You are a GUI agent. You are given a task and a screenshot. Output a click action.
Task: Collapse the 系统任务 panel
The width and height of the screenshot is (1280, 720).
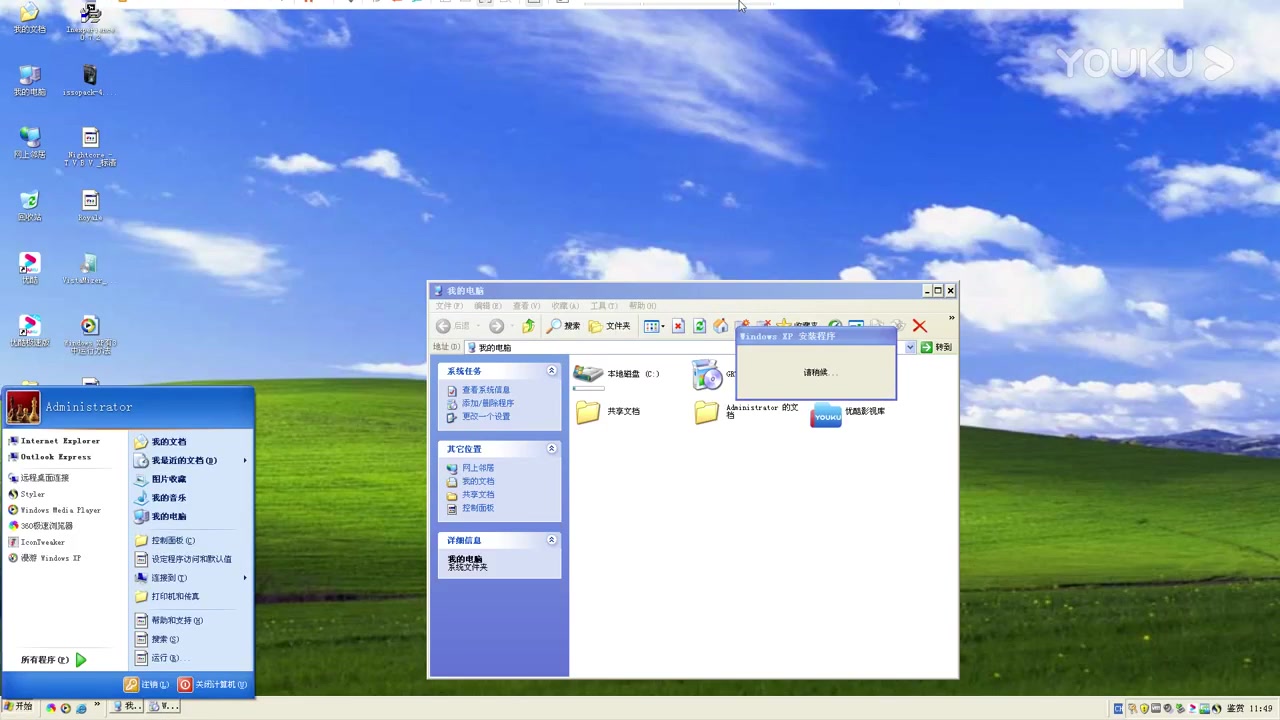pyautogui.click(x=551, y=370)
